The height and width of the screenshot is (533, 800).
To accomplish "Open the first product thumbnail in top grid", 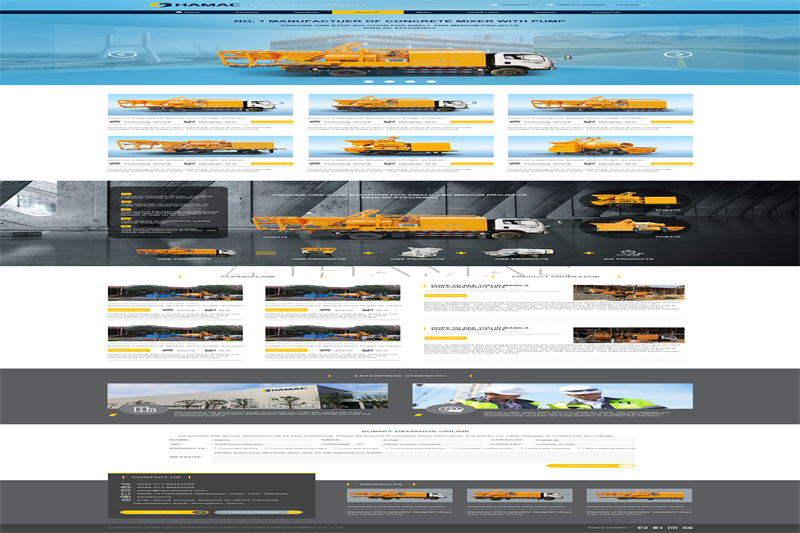I will 199,104.
